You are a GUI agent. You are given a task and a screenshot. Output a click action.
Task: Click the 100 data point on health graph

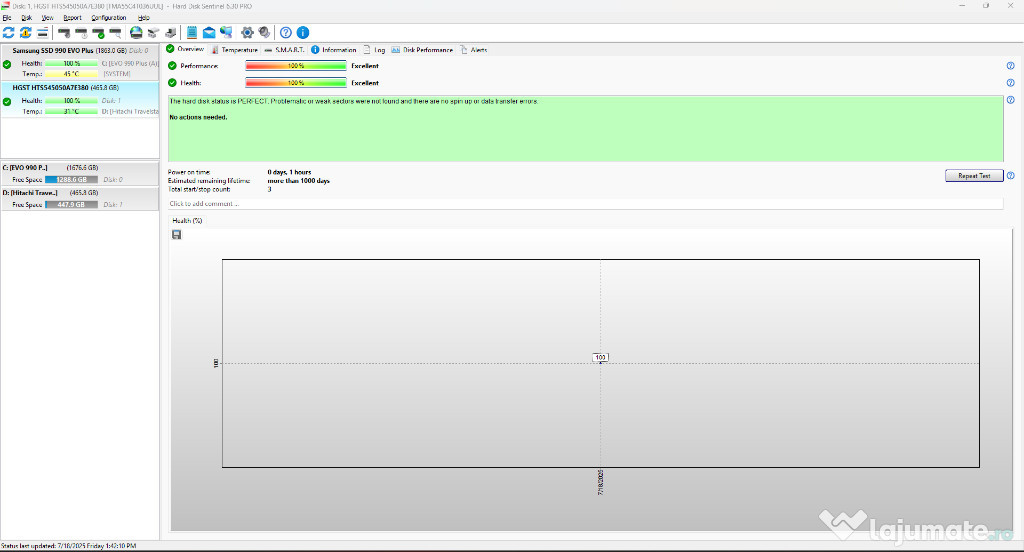pyautogui.click(x=600, y=357)
